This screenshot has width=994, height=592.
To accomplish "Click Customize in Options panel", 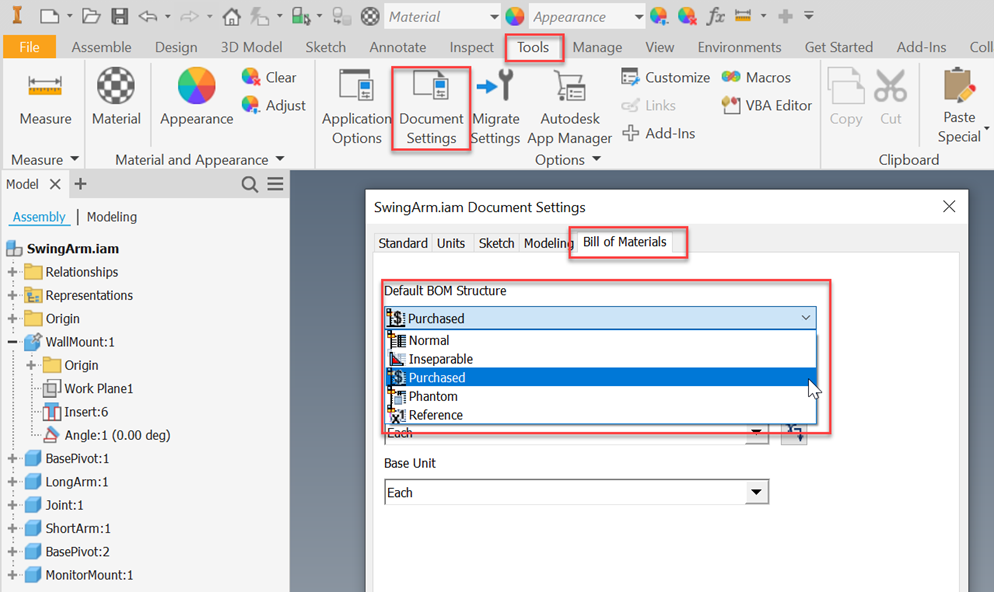I will click(666, 77).
